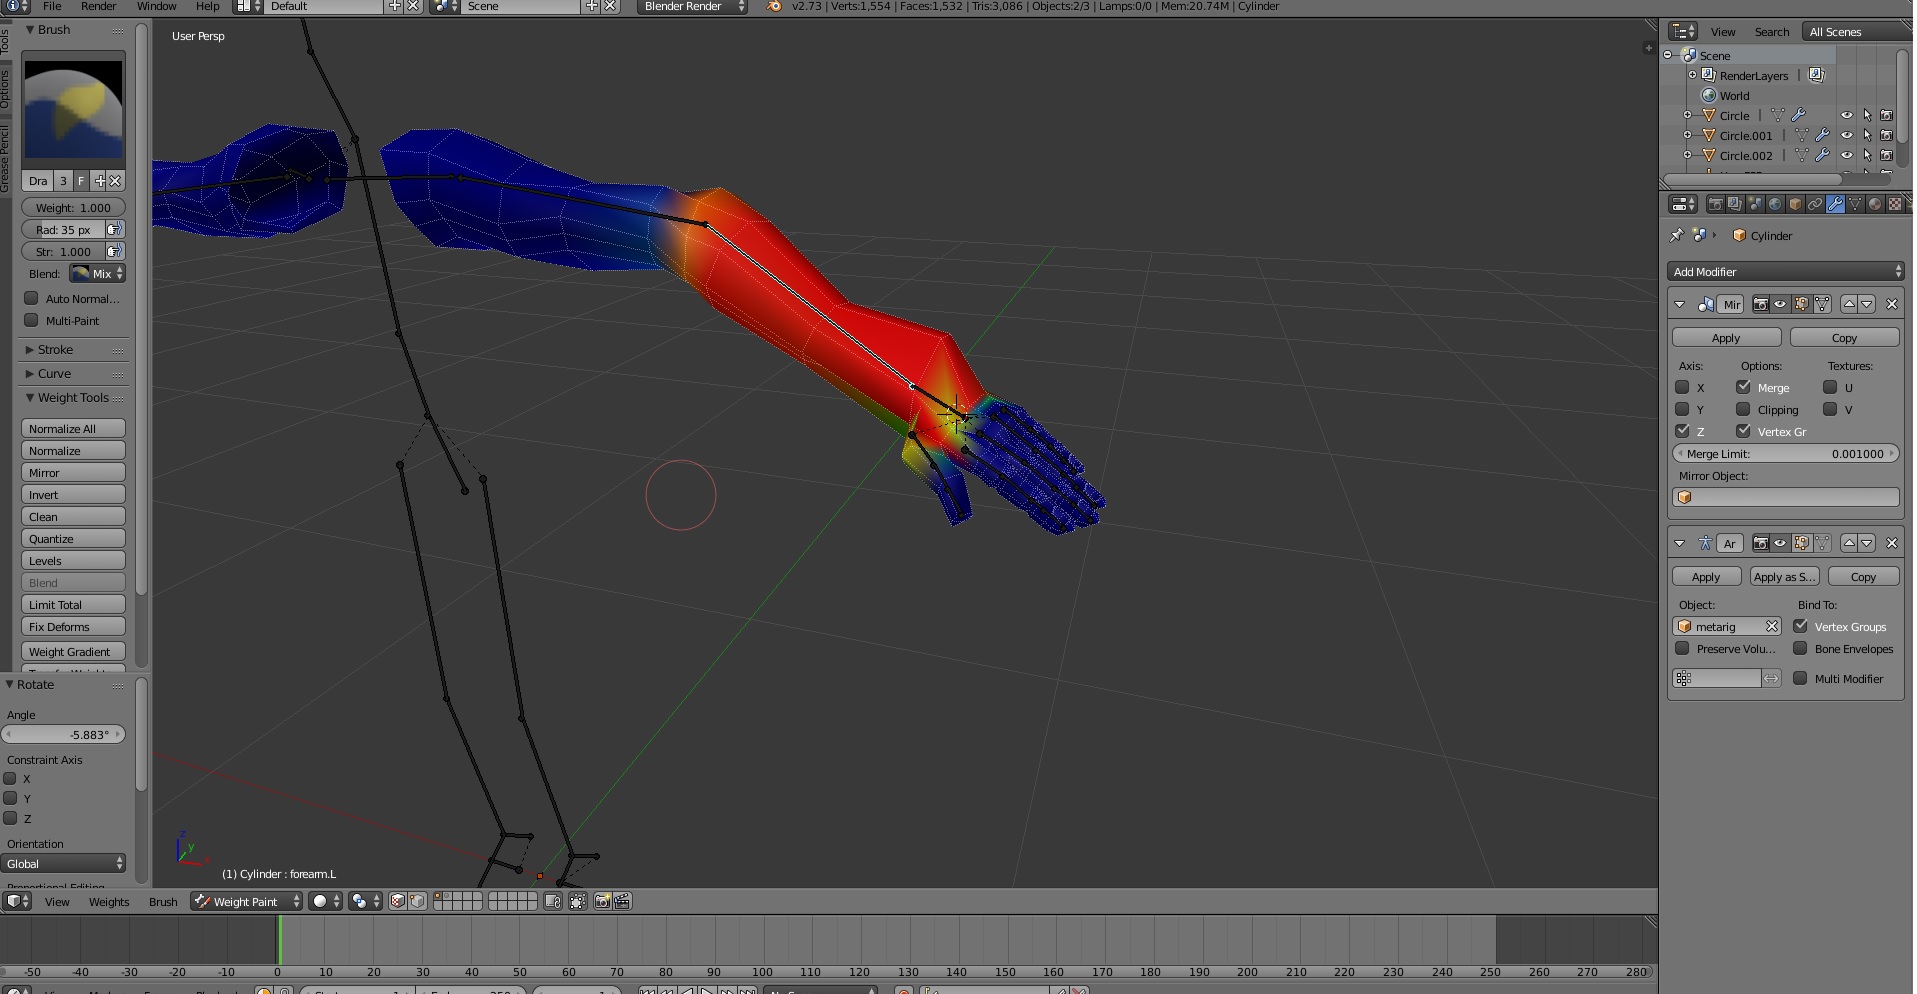Open the World properties tab (globe icon)
The height and width of the screenshot is (994, 1917).
(x=1775, y=204)
